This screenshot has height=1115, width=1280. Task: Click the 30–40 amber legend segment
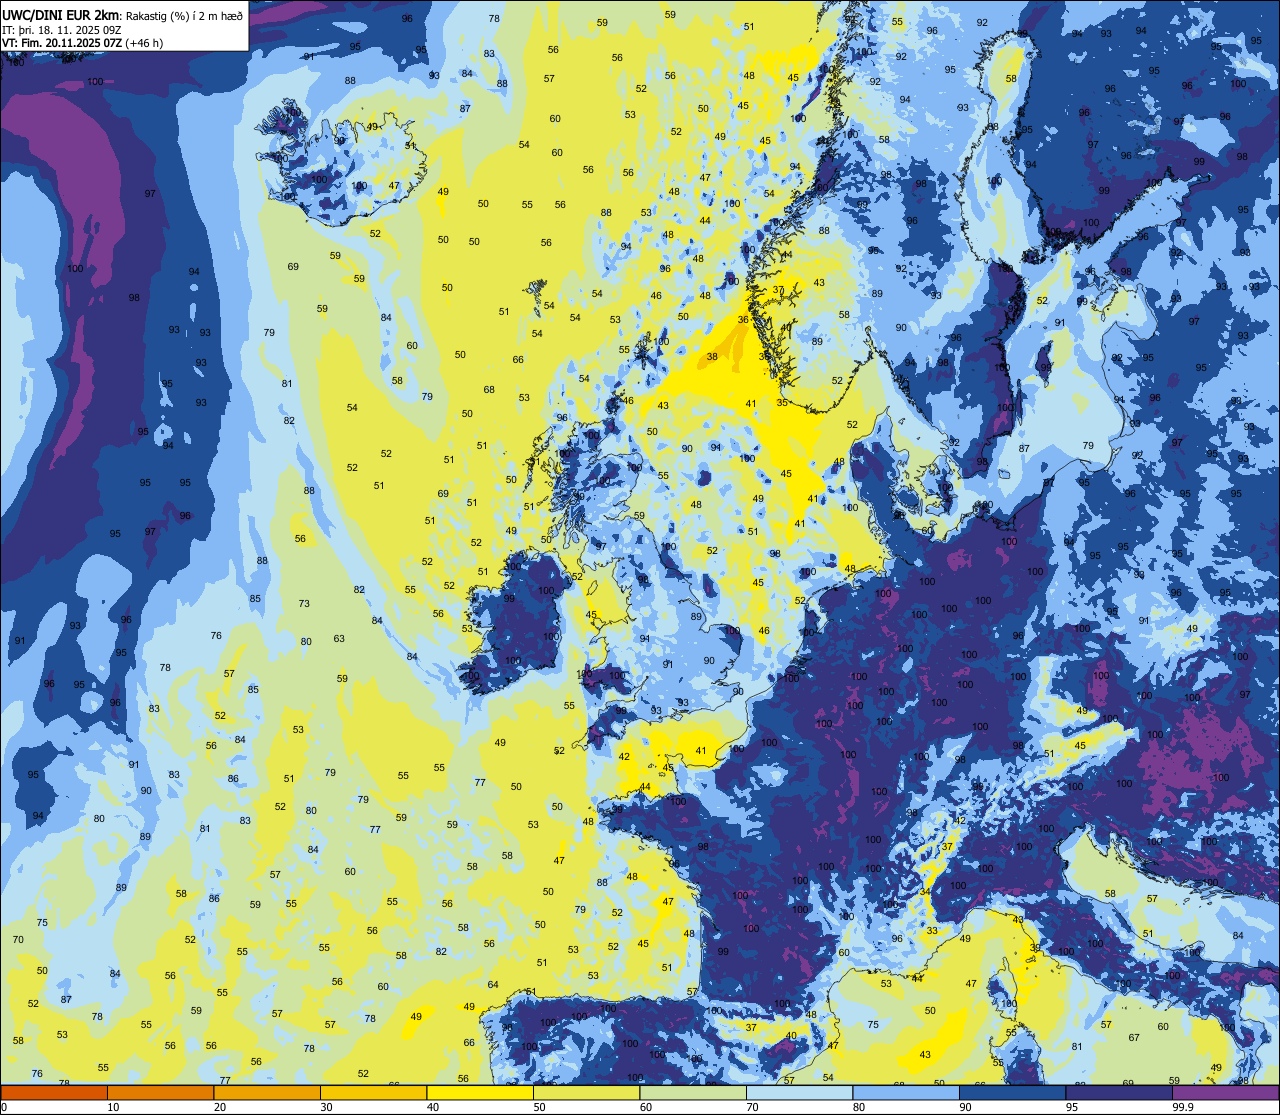pyautogui.click(x=373, y=1092)
